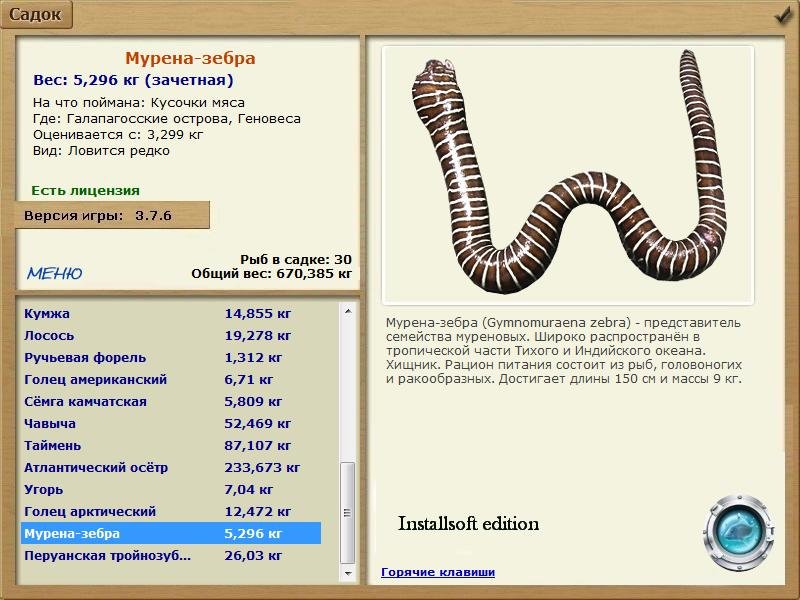Open the Горячие клавиши link
800x600 pixels.
pyautogui.click(x=438, y=572)
